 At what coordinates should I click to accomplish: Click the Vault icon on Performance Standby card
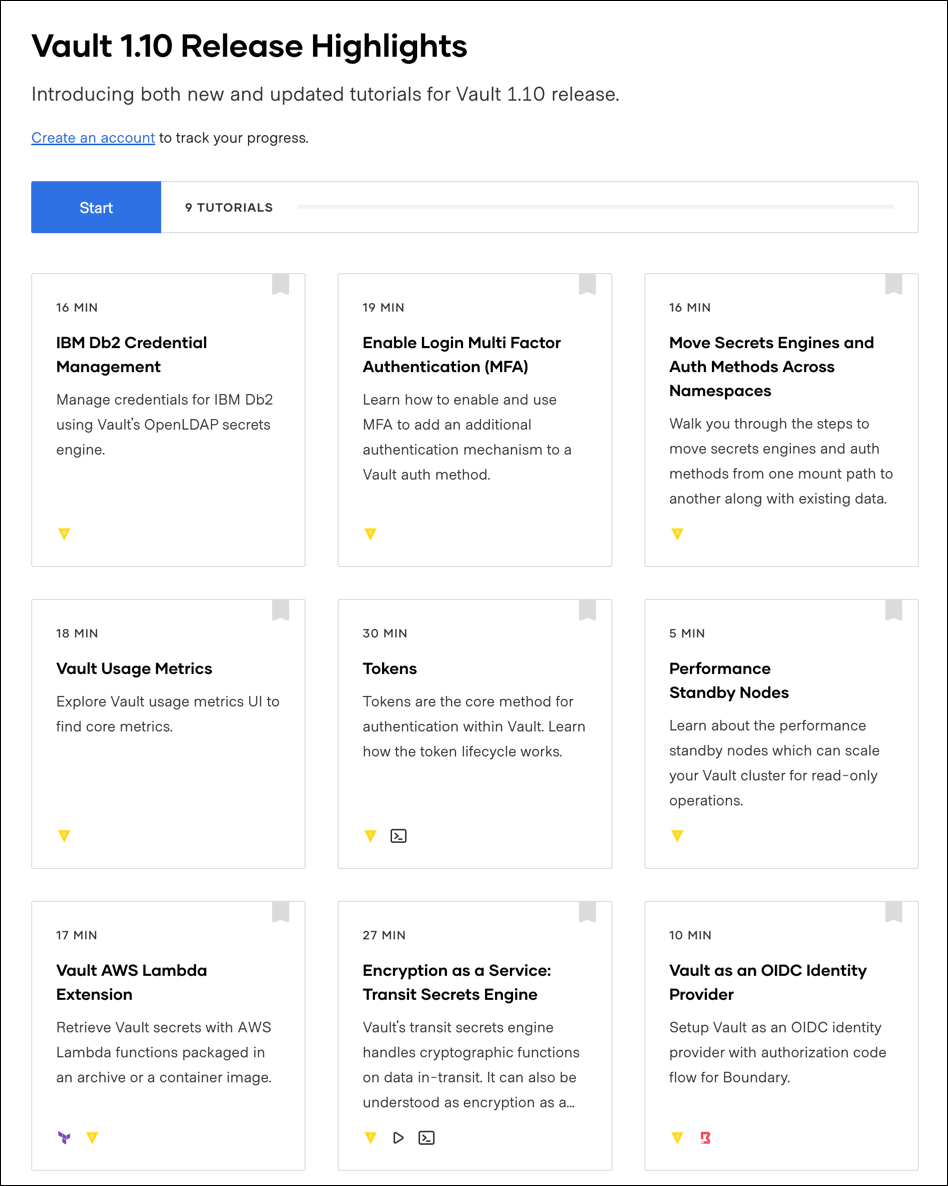pyautogui.click(x=677, y=836)
